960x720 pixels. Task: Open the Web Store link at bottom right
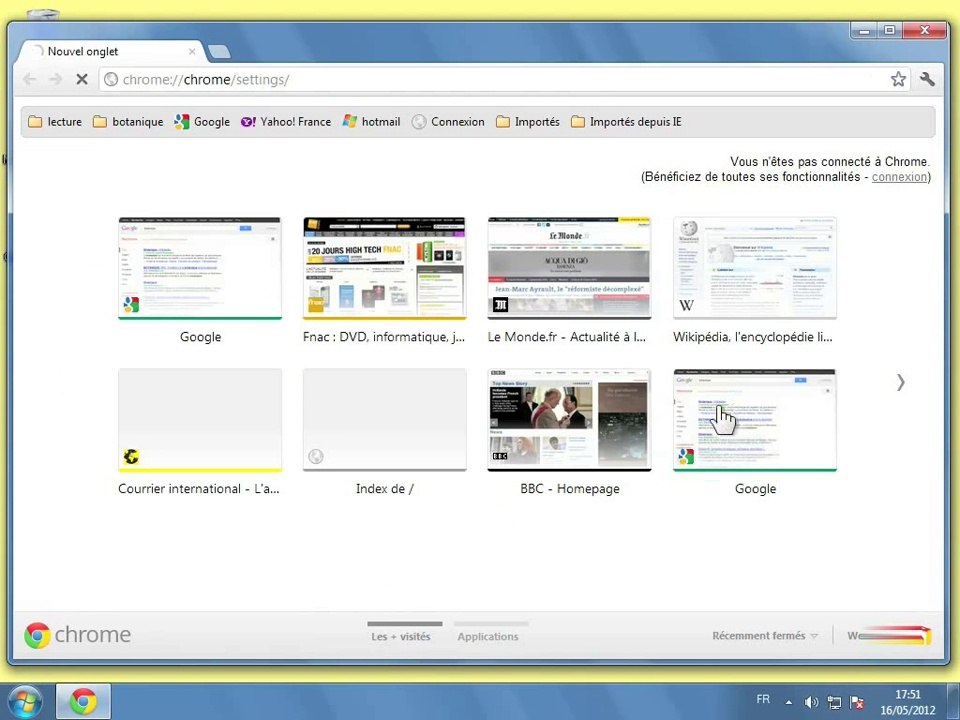[890, 636]
